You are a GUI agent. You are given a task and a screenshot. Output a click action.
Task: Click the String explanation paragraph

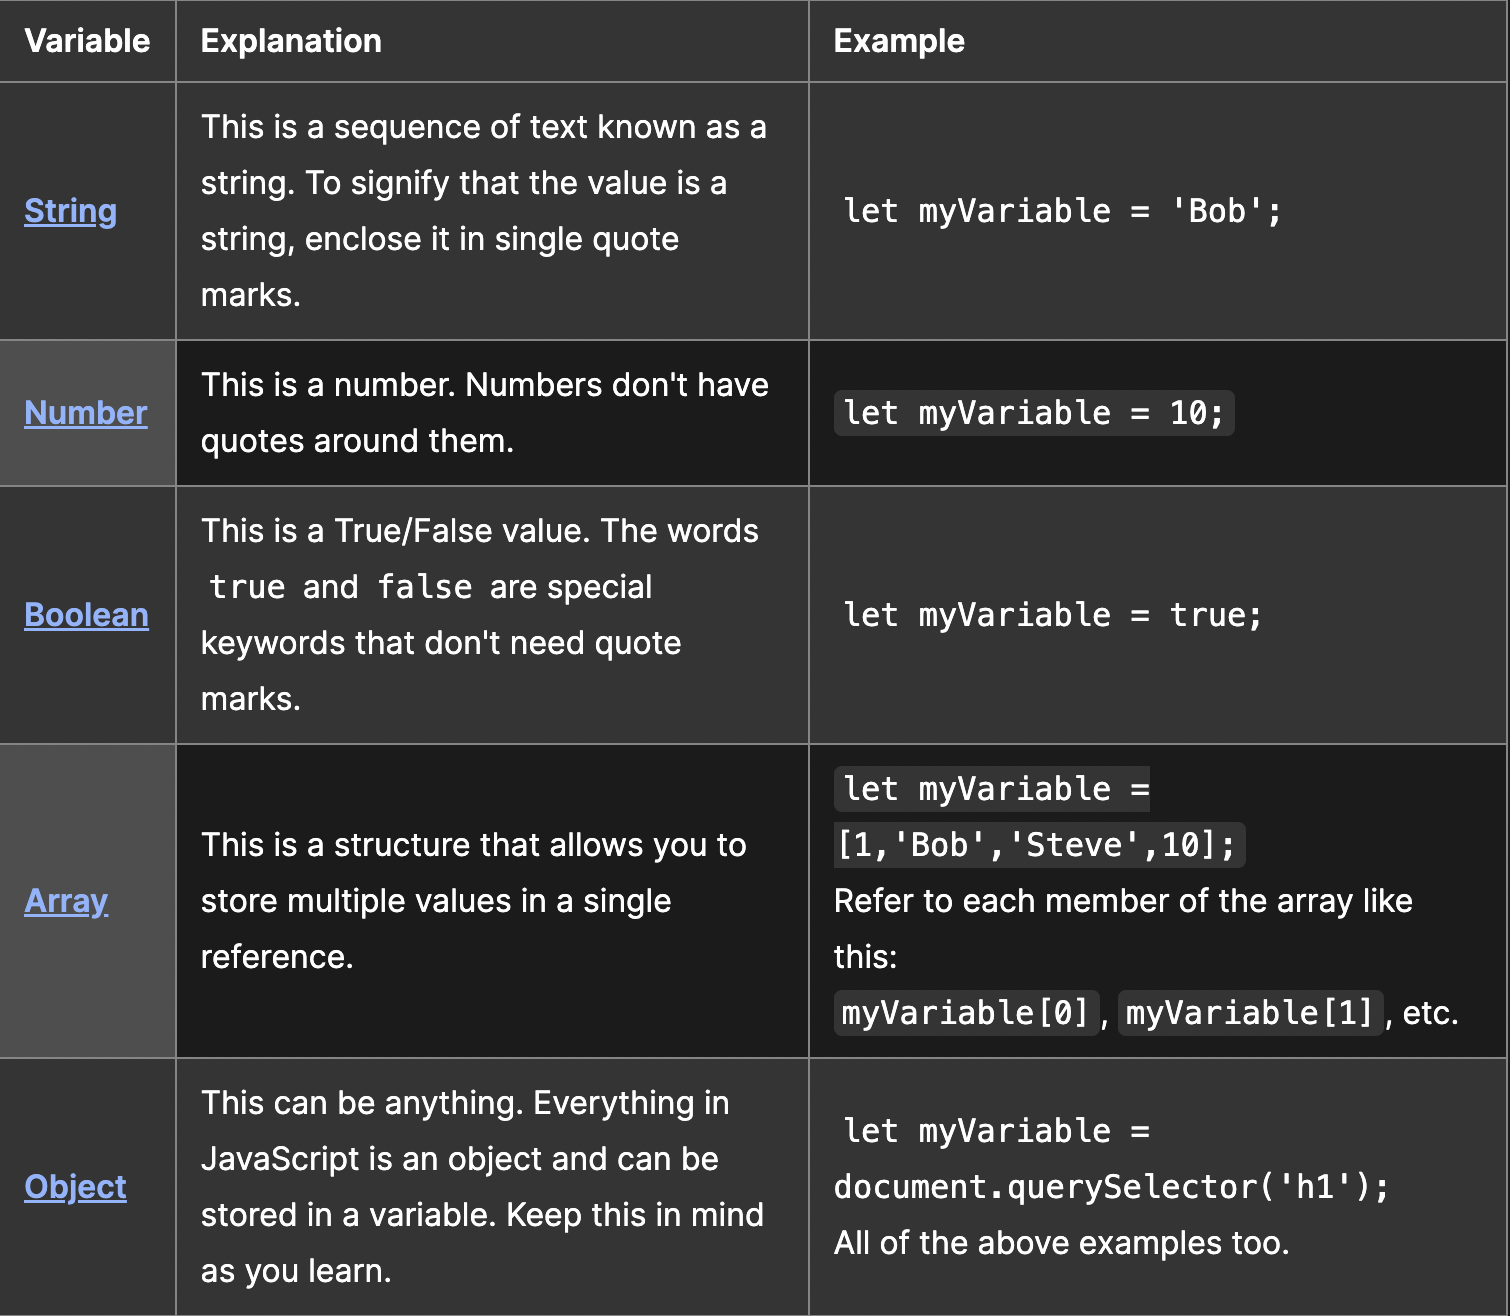[x=483, y=211]
